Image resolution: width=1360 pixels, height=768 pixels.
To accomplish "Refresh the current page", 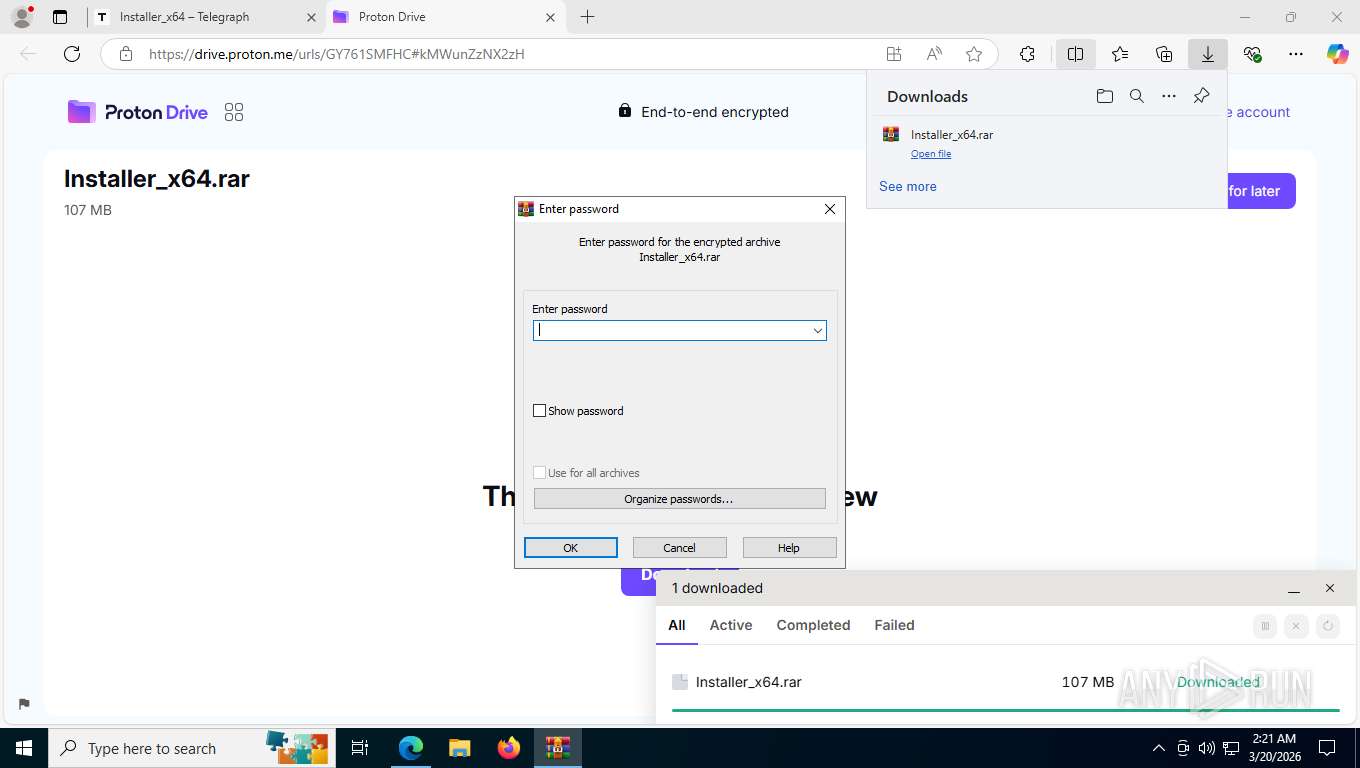I will point(72,54).
